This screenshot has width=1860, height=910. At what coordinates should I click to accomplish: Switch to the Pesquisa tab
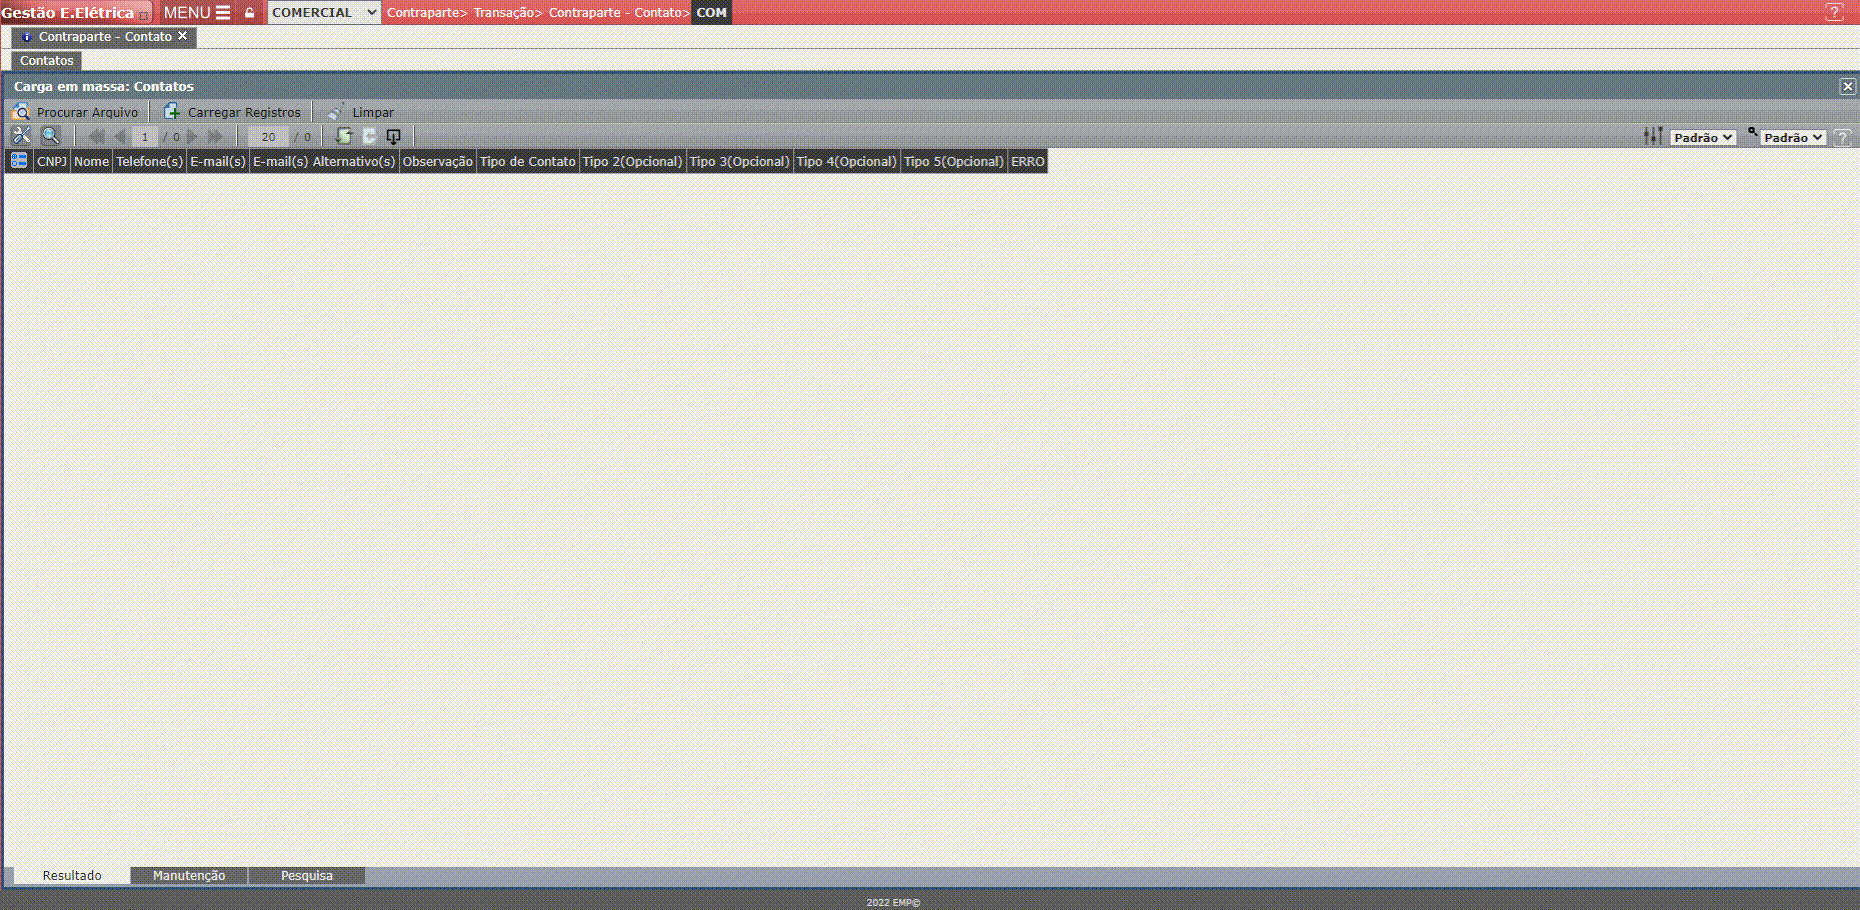pyautogui.click(x=306, y=876)
